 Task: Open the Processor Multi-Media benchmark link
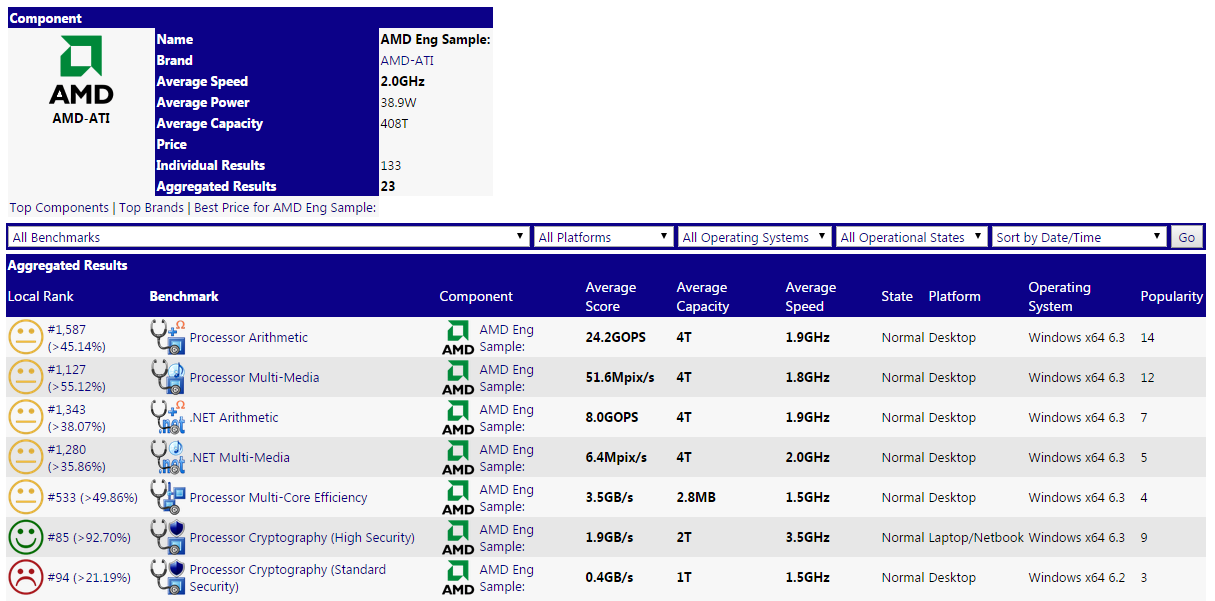[x=255, y=377]
